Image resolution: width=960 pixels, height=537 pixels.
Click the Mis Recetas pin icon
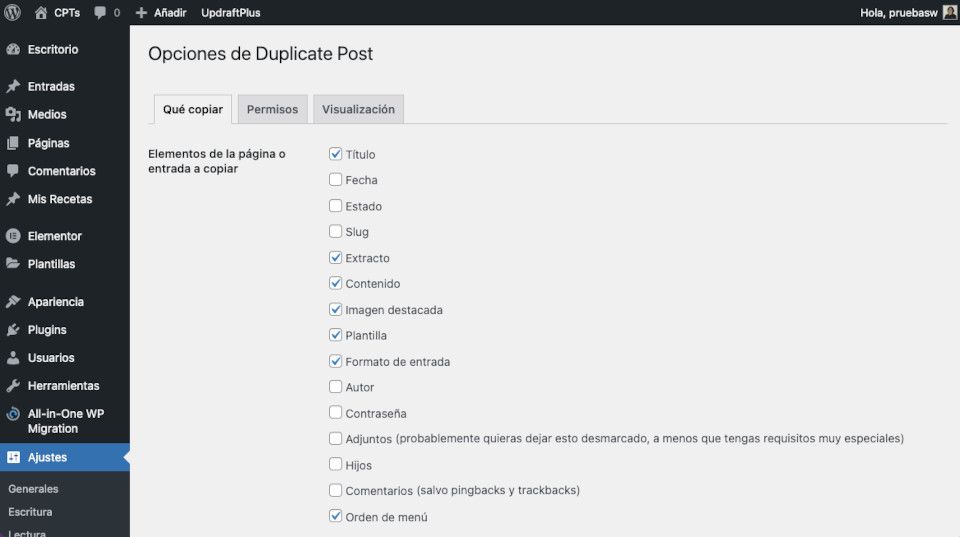pos(13,199)
